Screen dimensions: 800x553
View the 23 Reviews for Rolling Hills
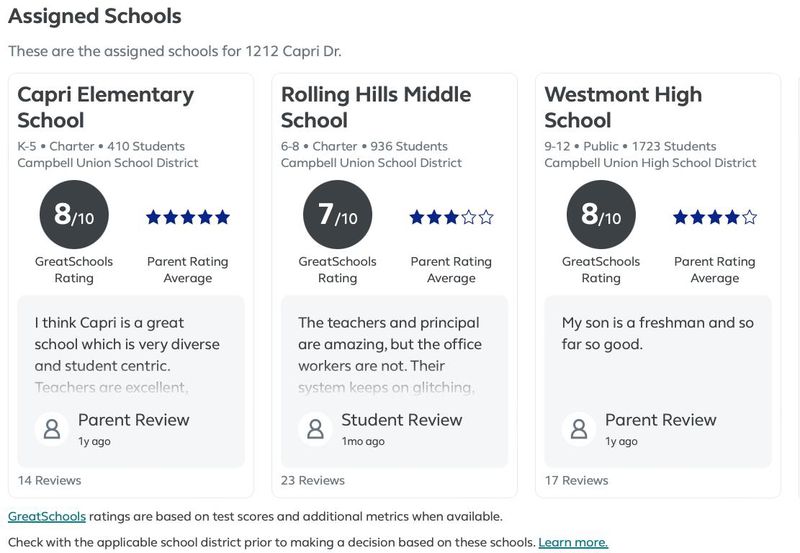pos(313,481)
